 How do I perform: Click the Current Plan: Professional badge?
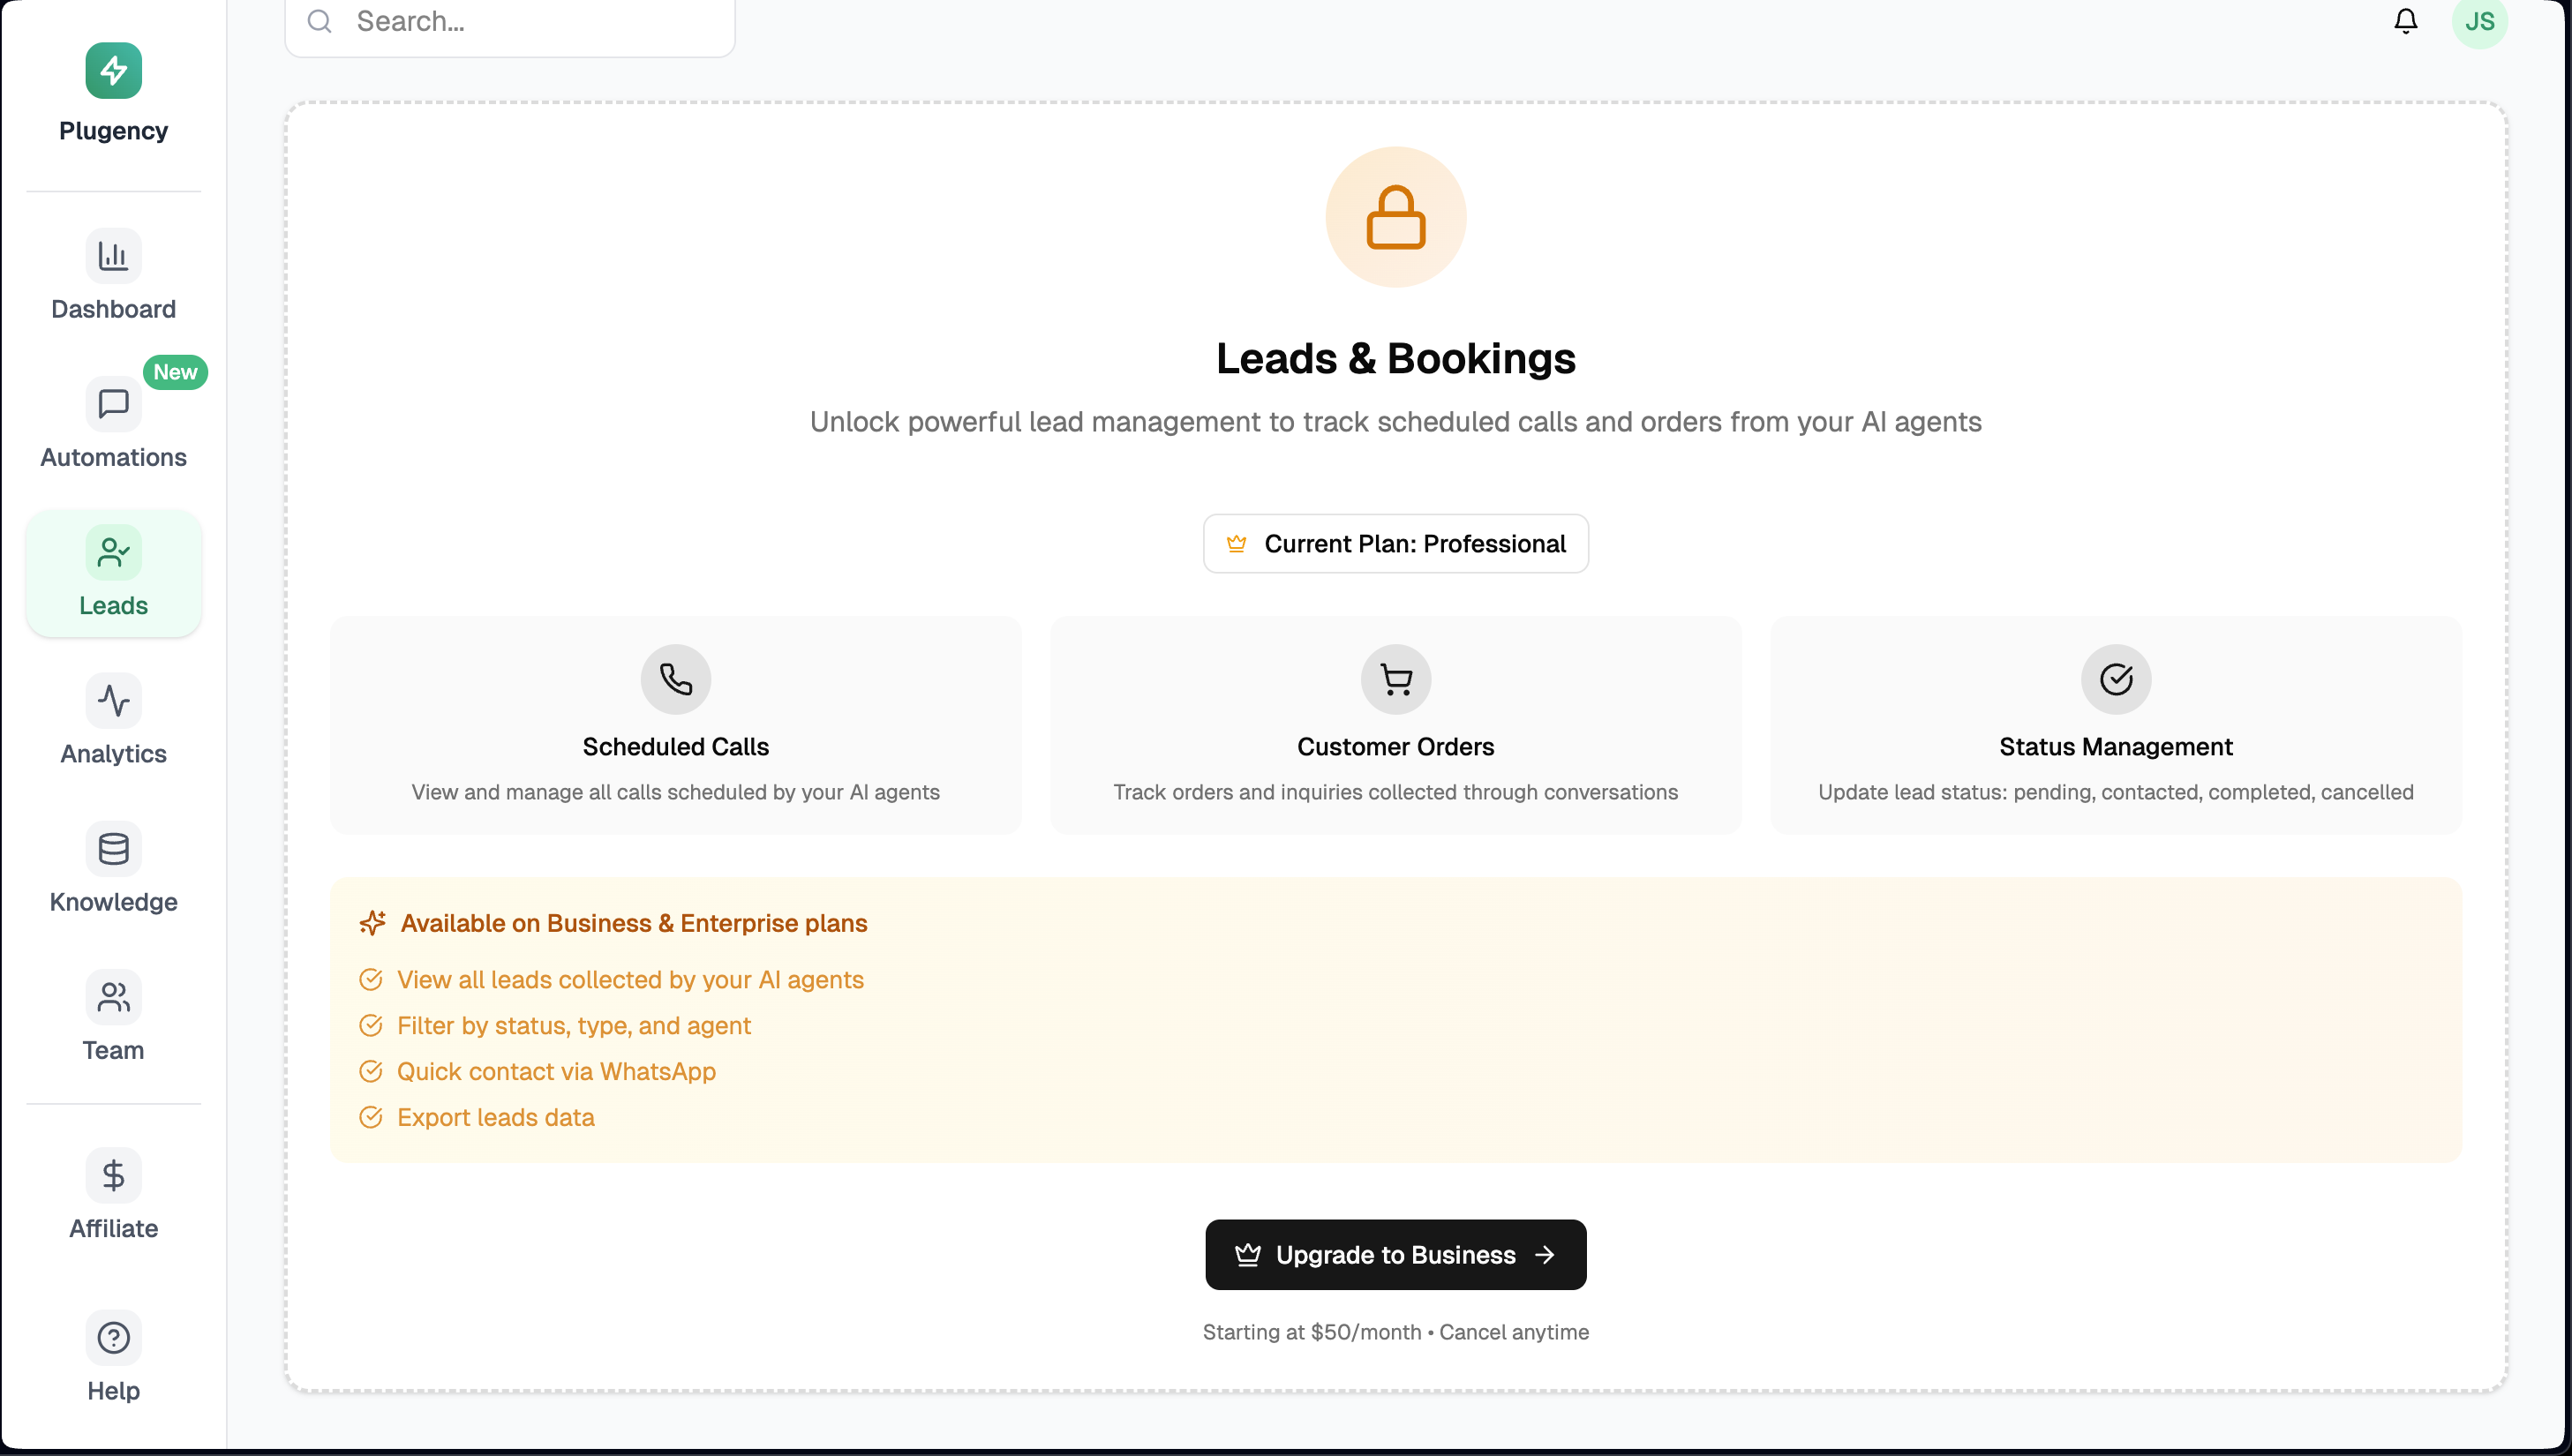(x=1396, y=543)
